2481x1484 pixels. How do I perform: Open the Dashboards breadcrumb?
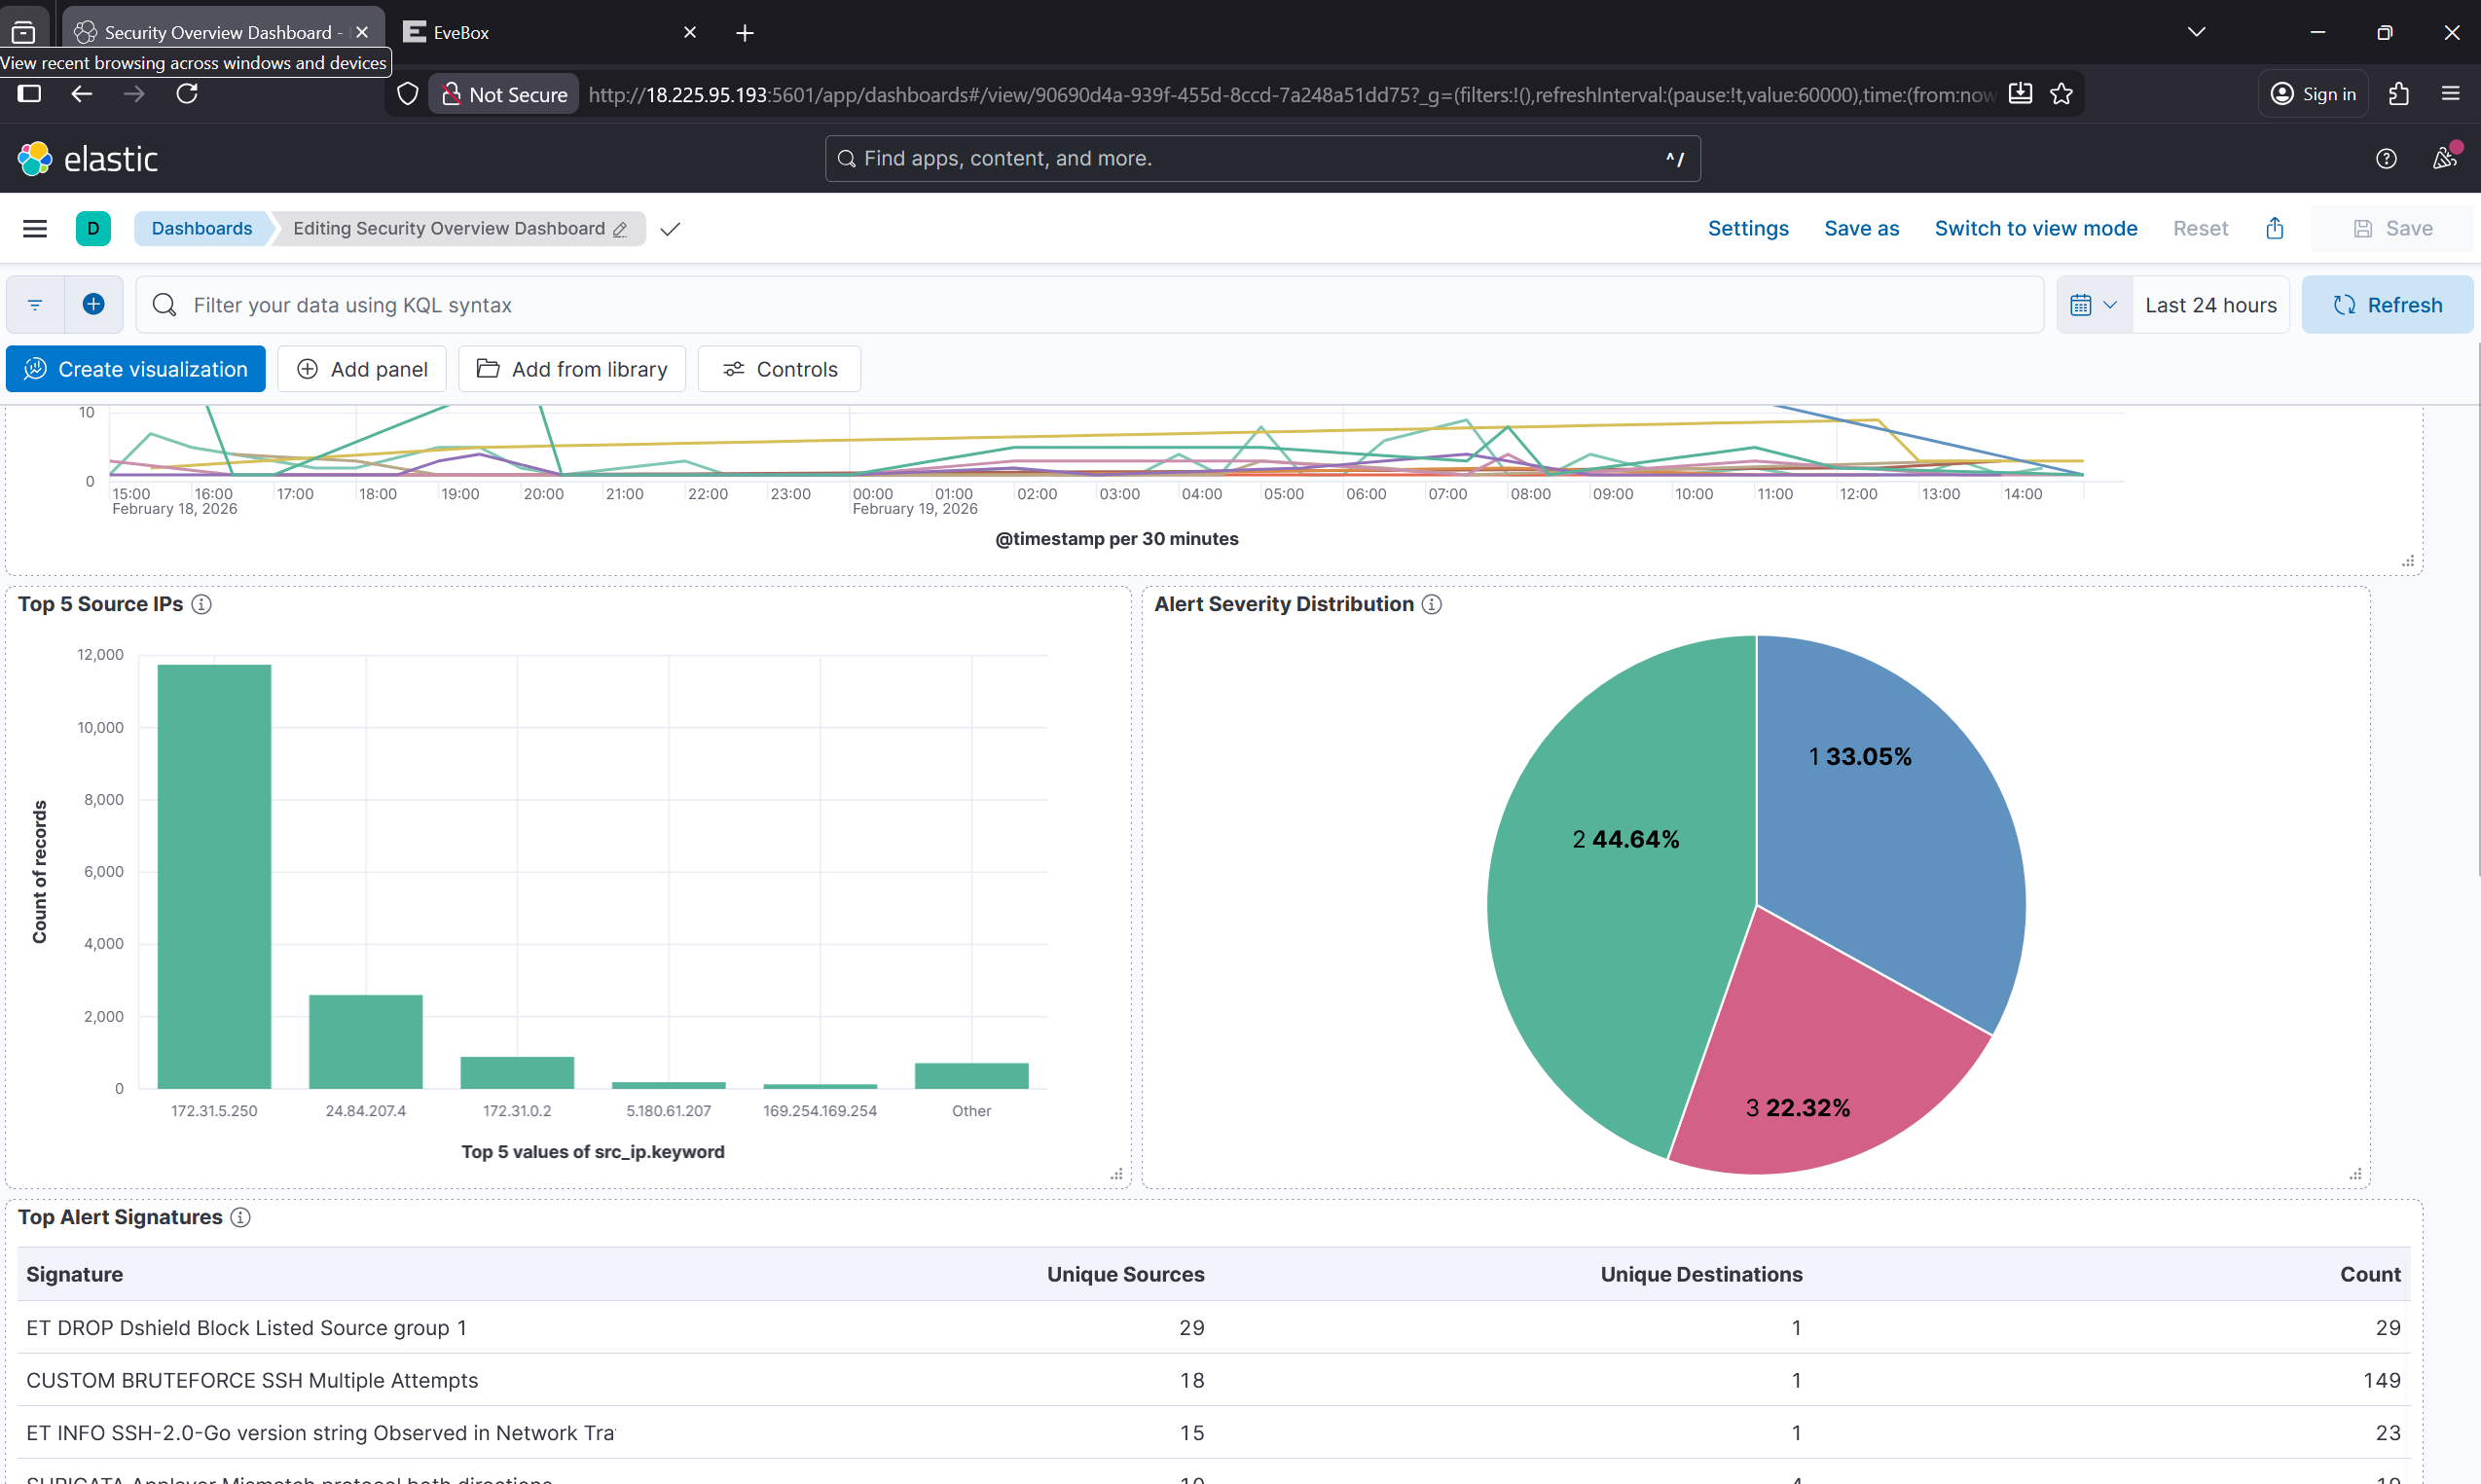coord(202,228)
